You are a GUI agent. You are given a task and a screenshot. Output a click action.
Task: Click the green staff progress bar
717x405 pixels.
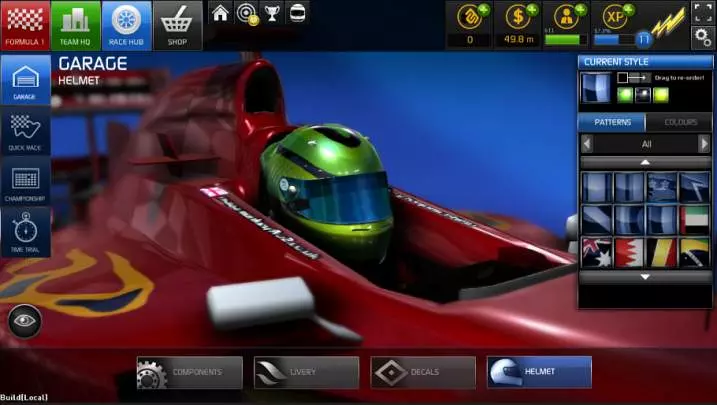(566, 40)
